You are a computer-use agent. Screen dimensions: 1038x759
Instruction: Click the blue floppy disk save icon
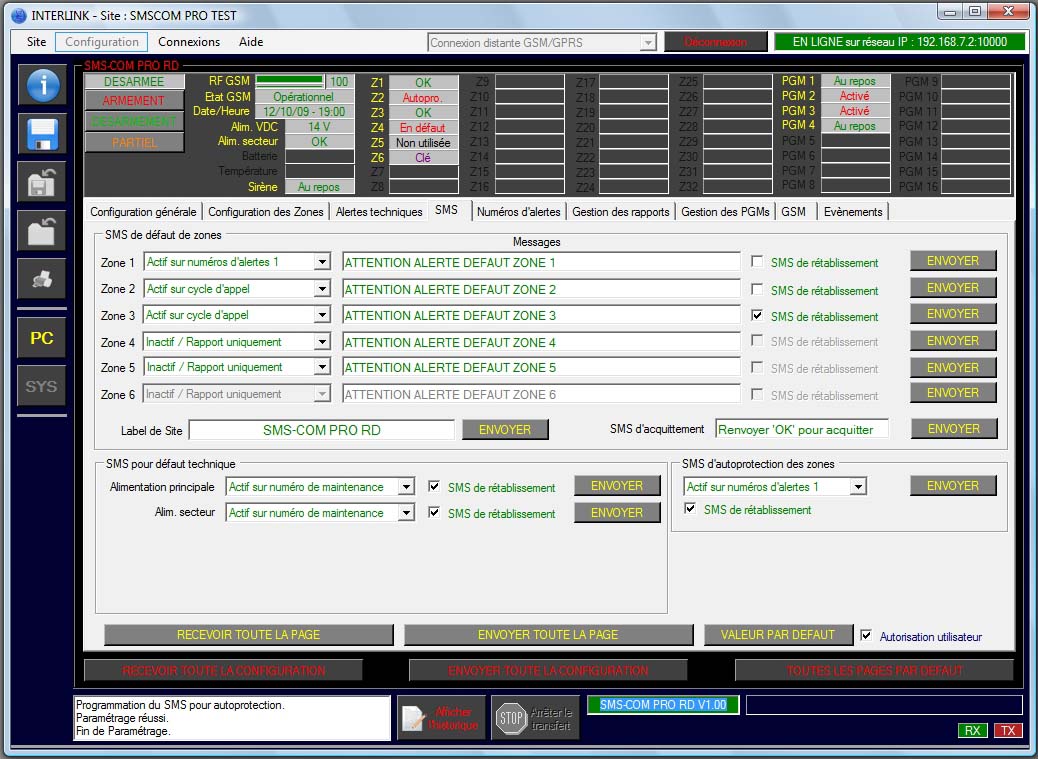42,133
